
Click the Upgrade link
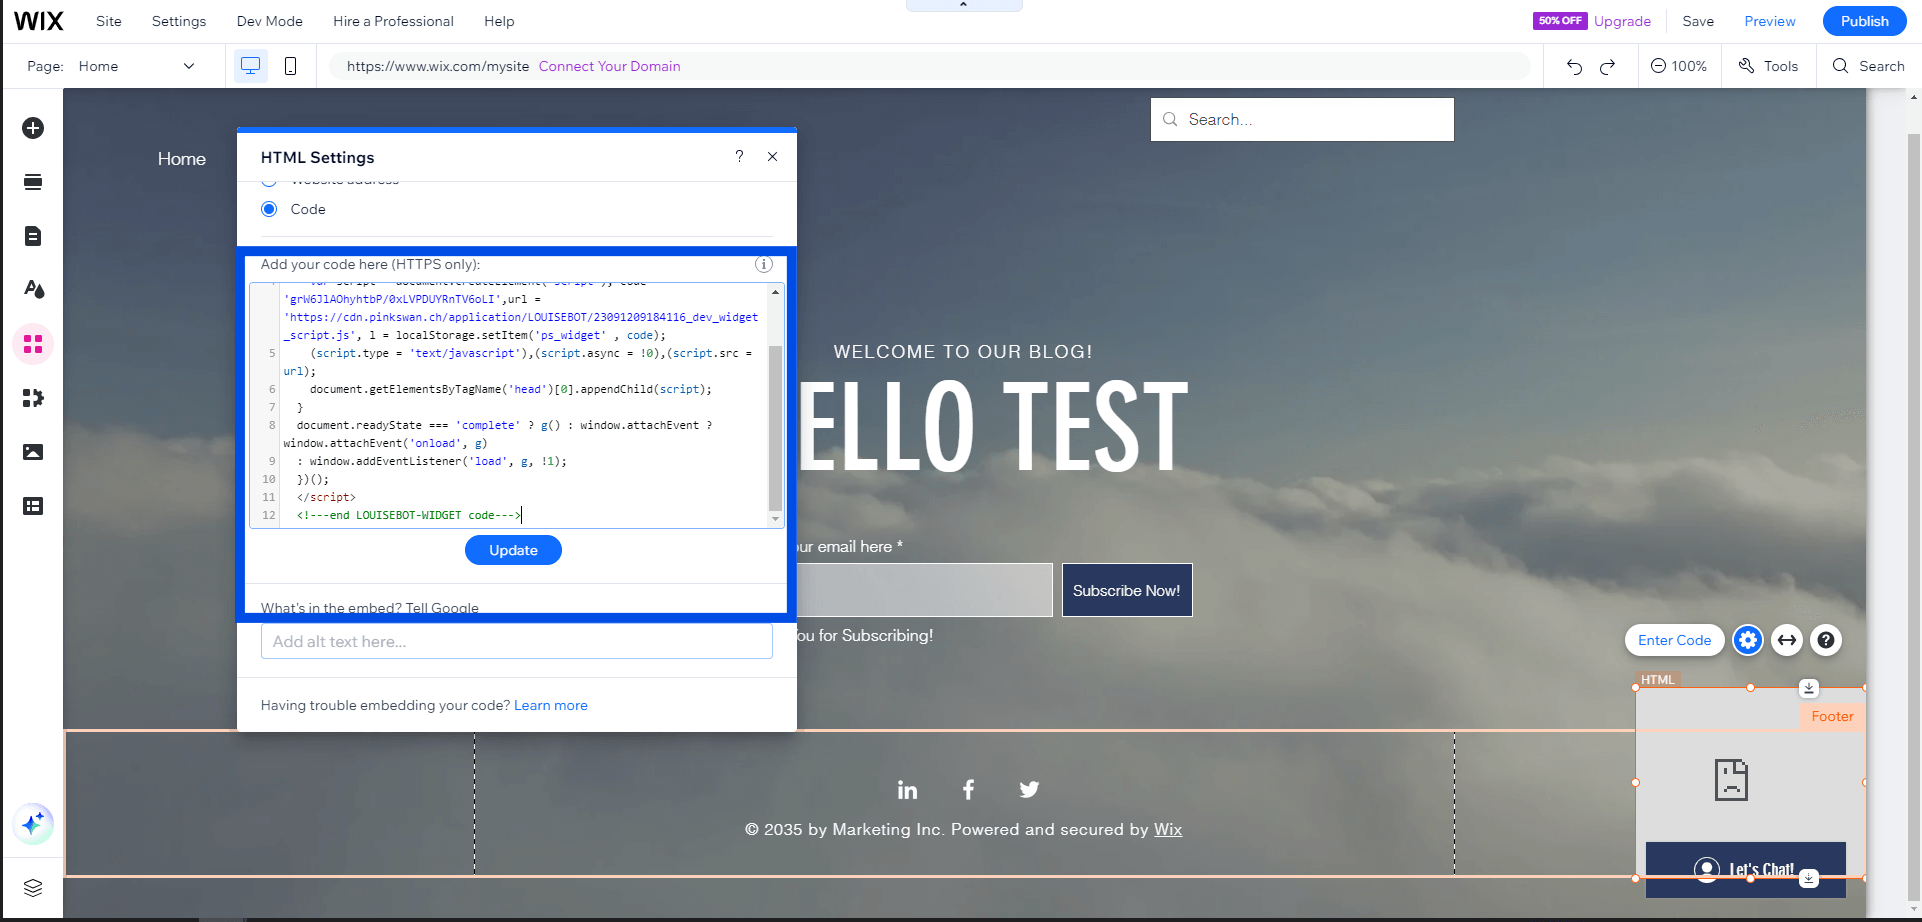tap(1622, 21)
